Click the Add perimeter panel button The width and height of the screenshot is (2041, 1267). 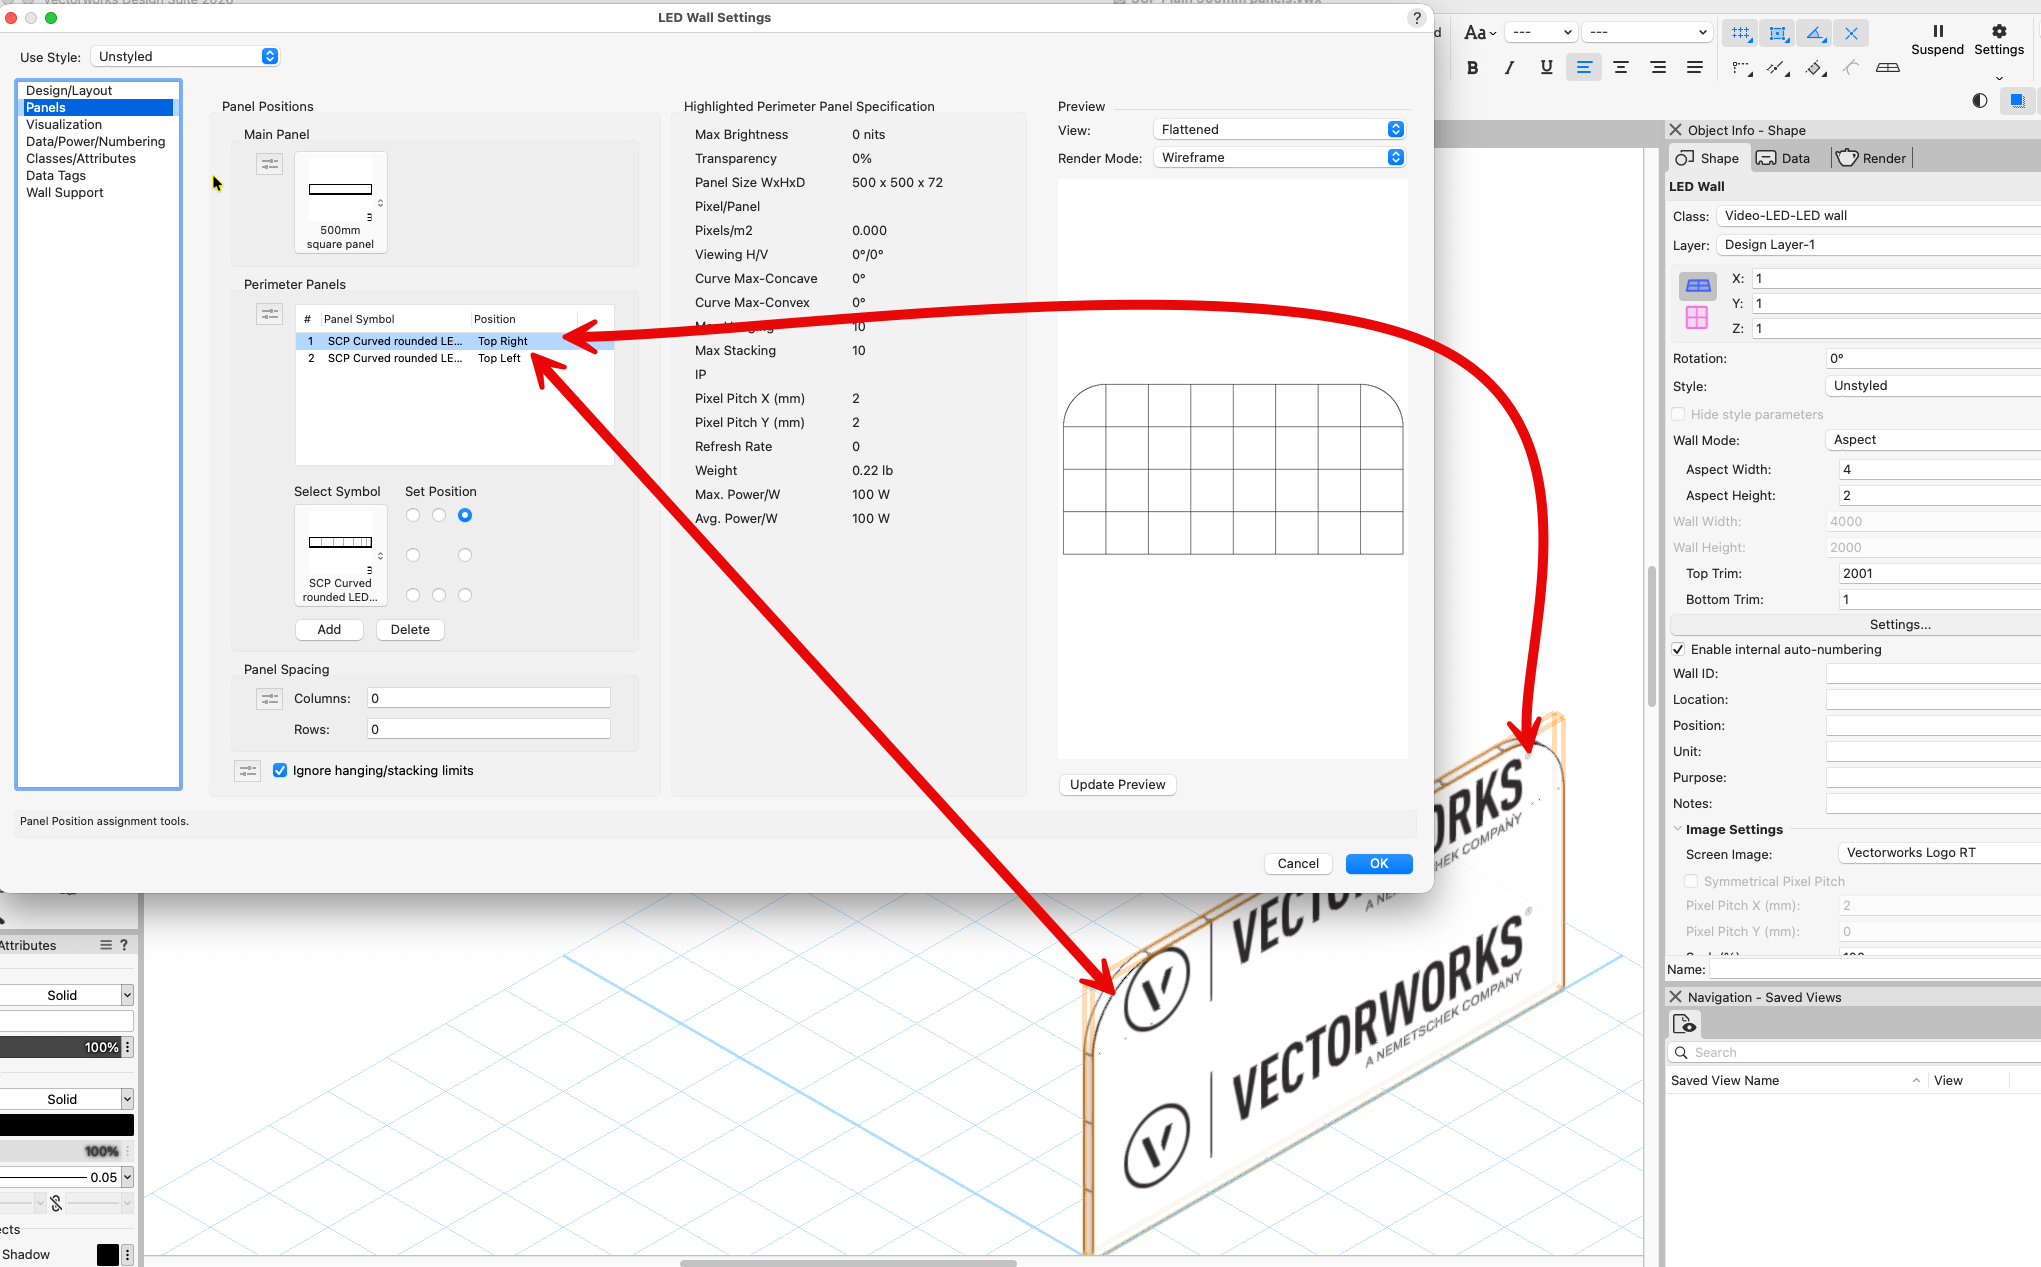coord(329,630)
